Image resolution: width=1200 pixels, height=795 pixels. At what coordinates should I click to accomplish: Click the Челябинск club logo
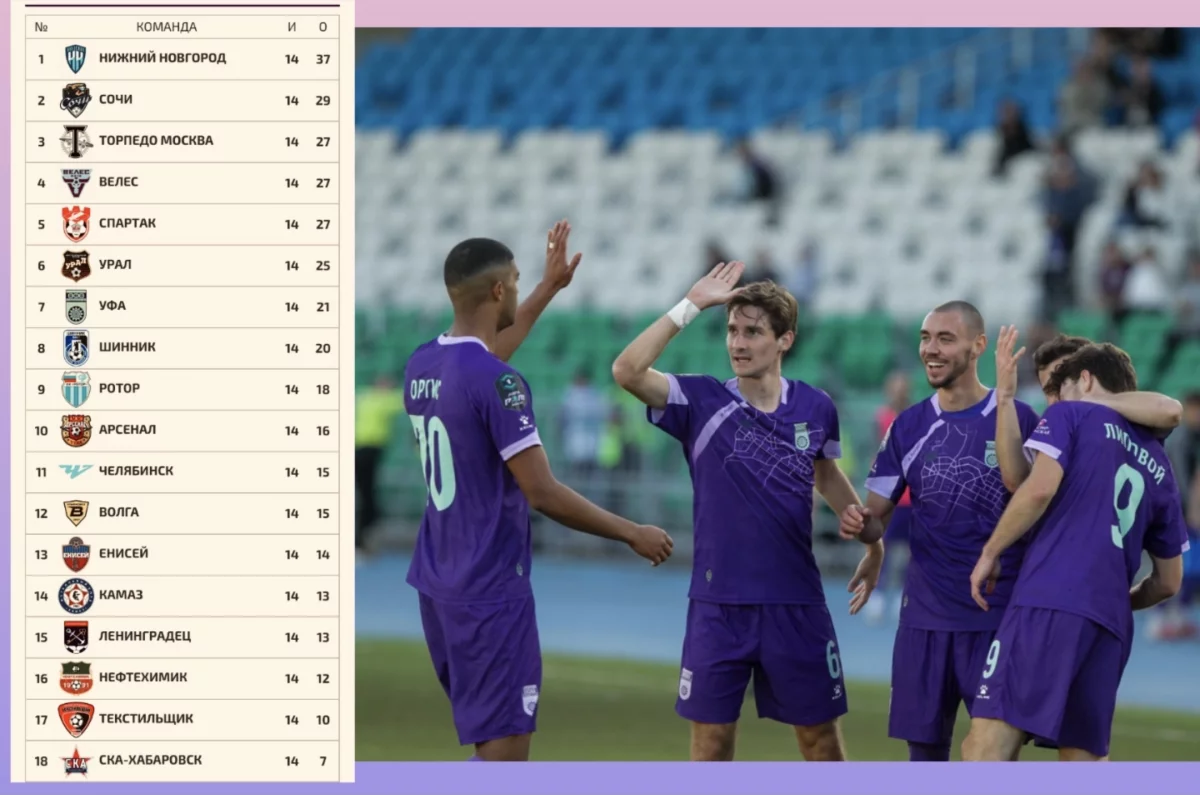pos(75,471)
